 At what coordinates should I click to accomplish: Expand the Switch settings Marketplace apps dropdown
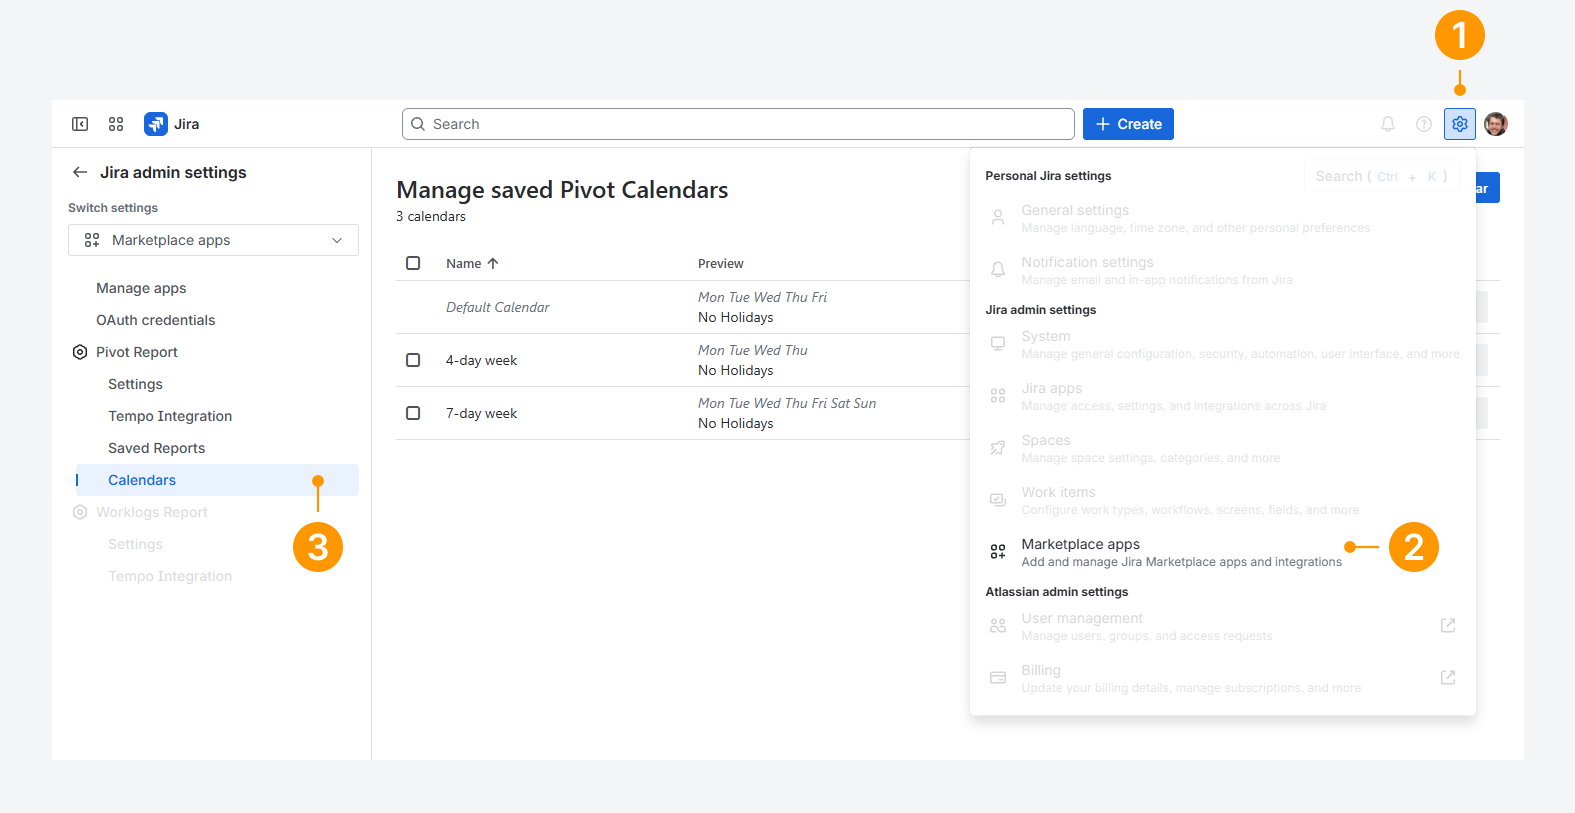(x=213, y=240)
